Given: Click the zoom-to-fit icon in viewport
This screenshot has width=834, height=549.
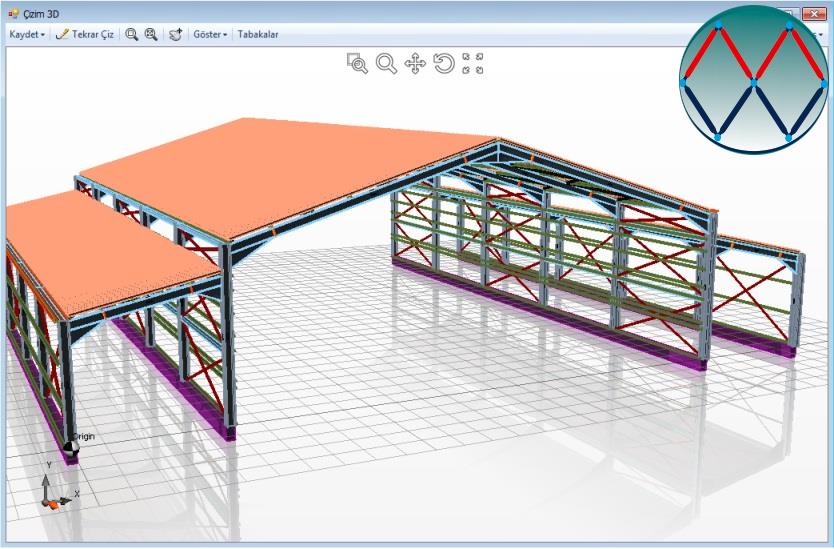Looking at the screenshot, I should pos(473,64).
